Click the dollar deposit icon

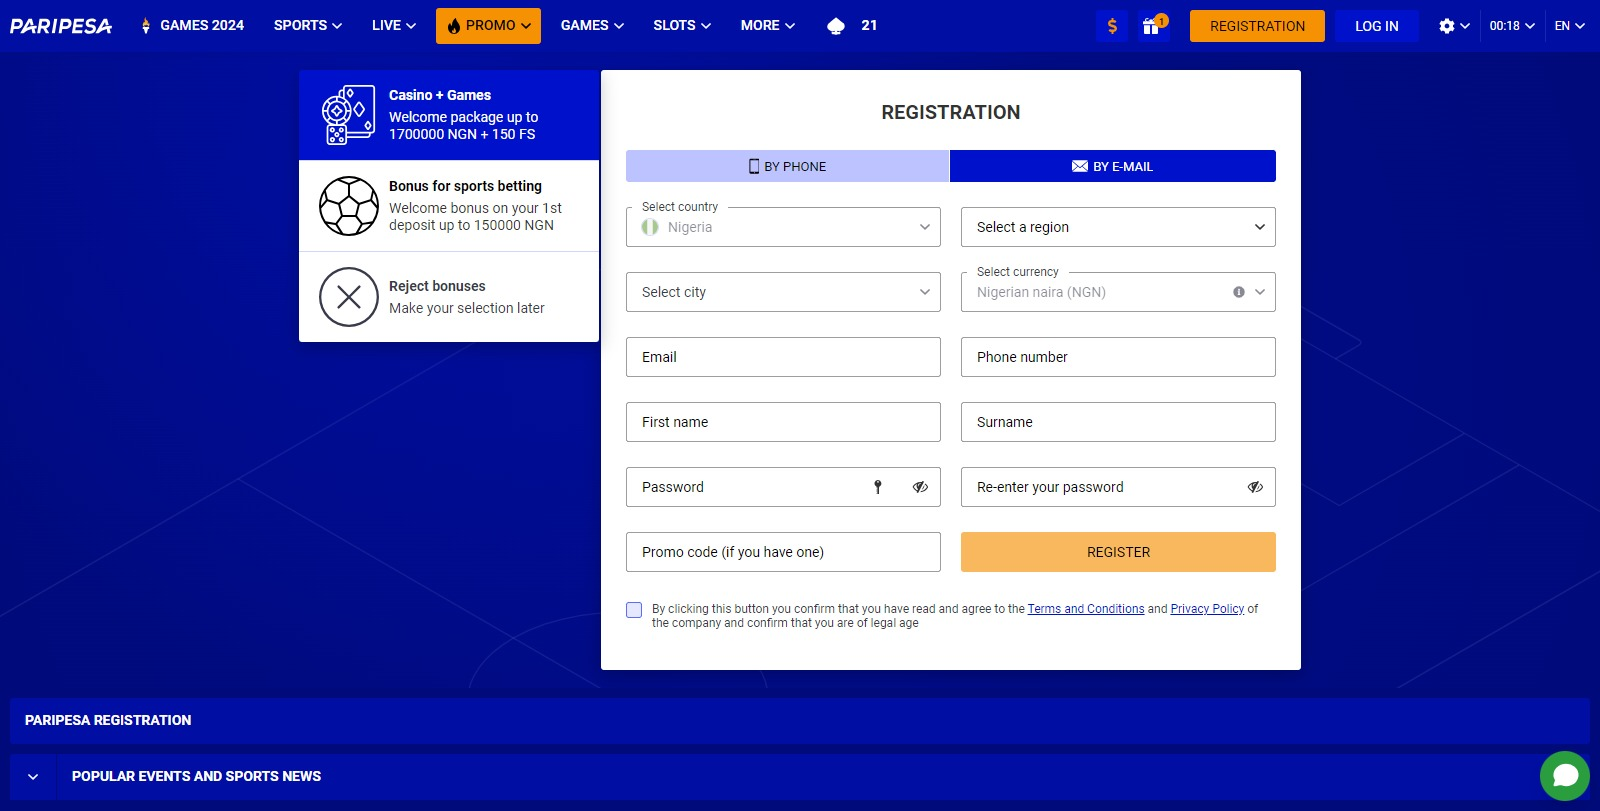pyautogui.click(x=1112, y=26)
